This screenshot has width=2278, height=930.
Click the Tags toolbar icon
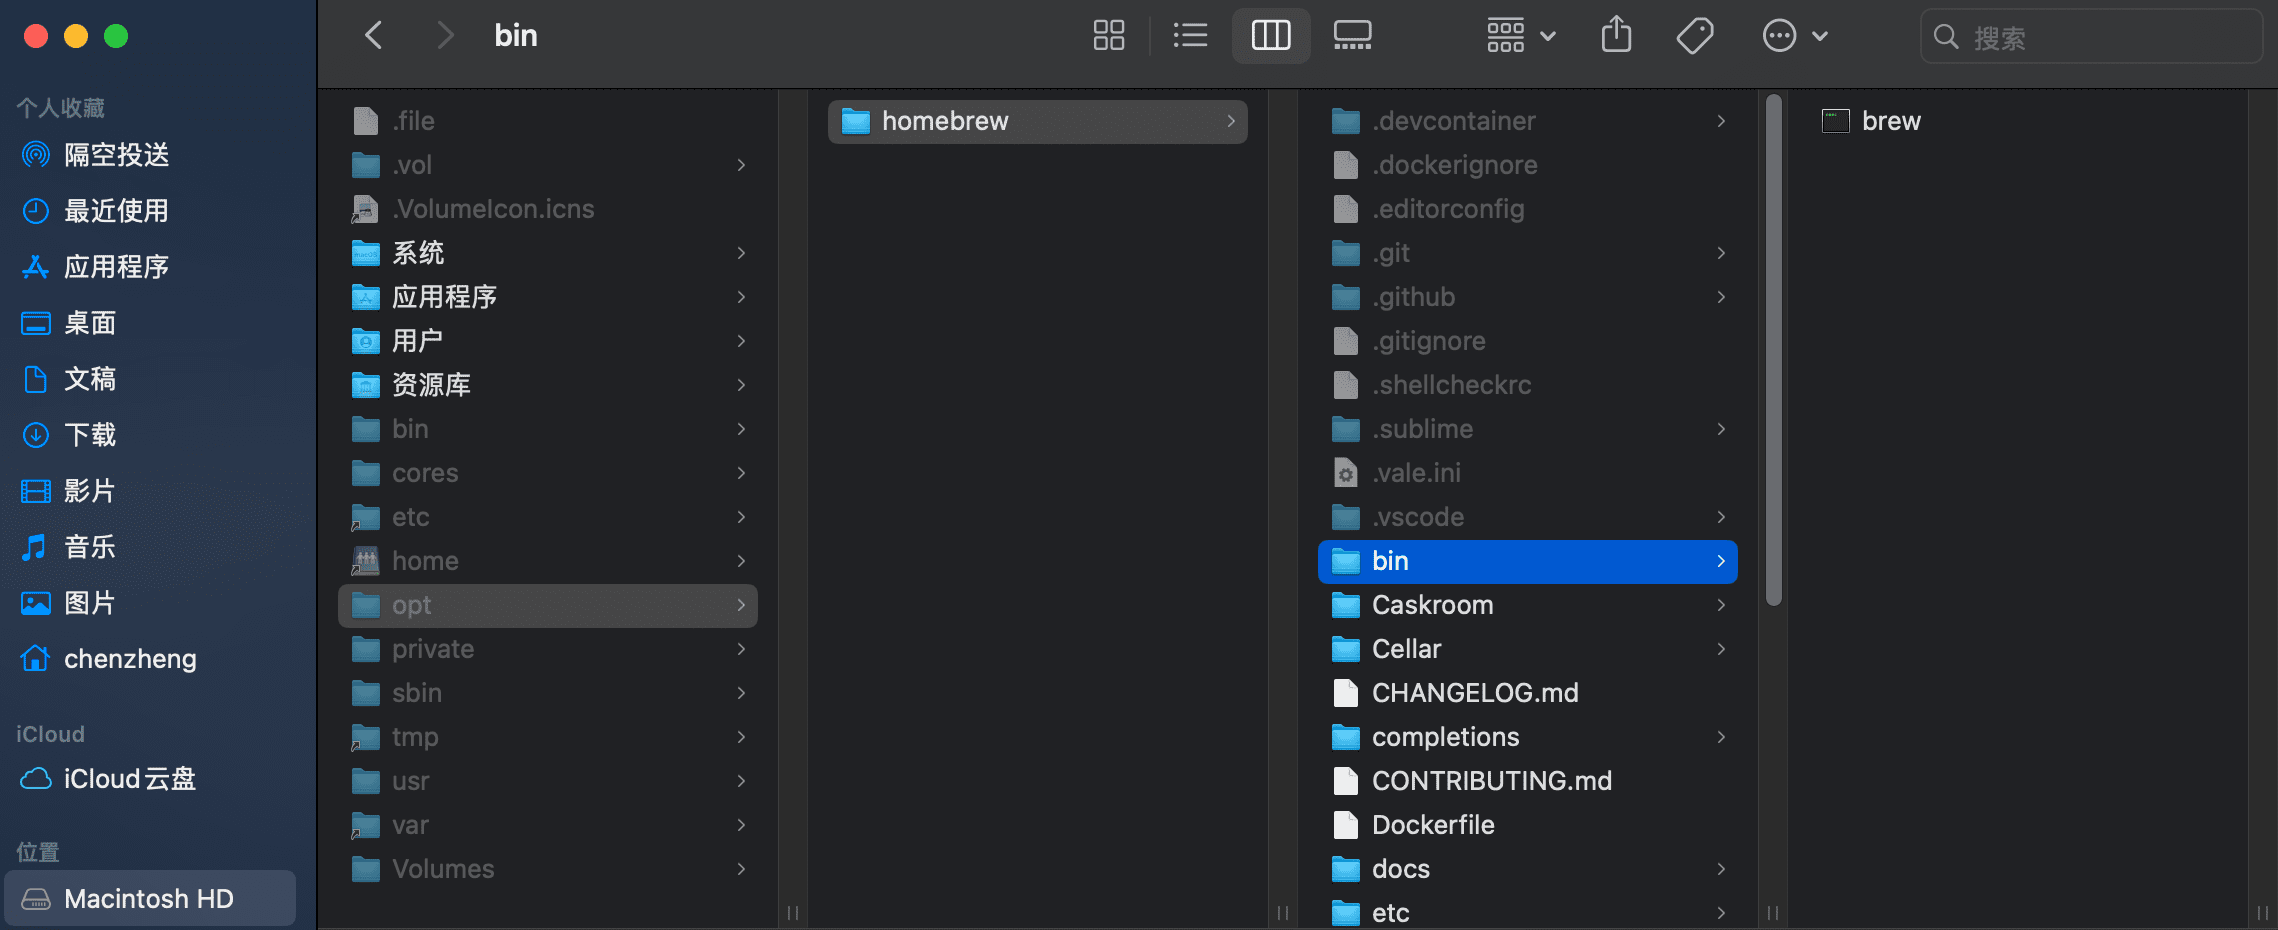pos(1695,36)
